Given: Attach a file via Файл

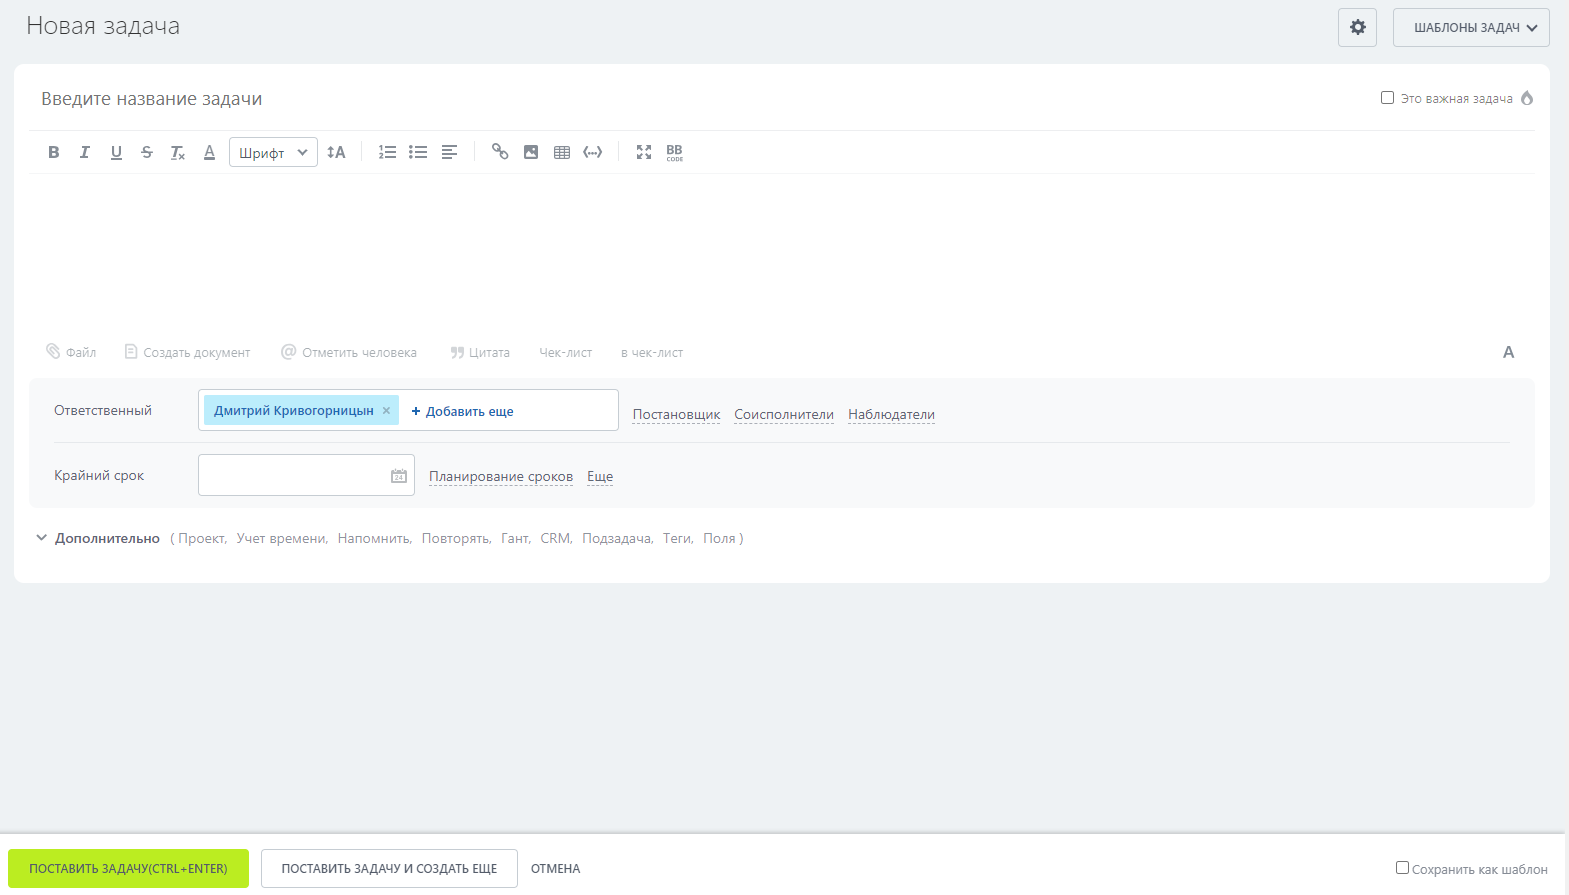Looking at the screenshot, I should [71, 352].
